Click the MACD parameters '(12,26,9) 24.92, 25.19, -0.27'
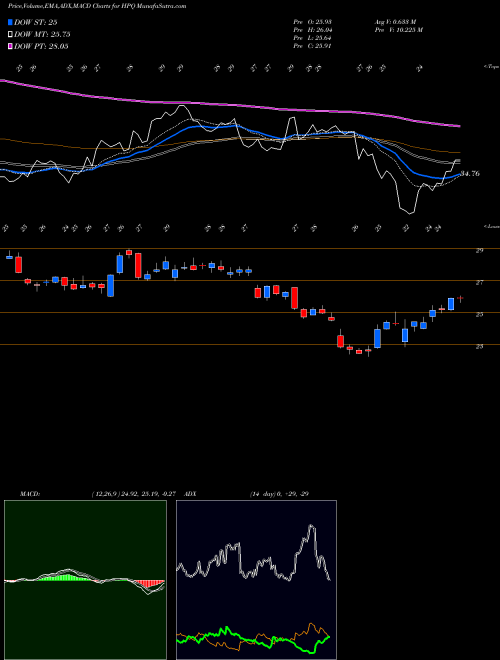Screen dimensions: 500x660 click(x=133, y=494)
